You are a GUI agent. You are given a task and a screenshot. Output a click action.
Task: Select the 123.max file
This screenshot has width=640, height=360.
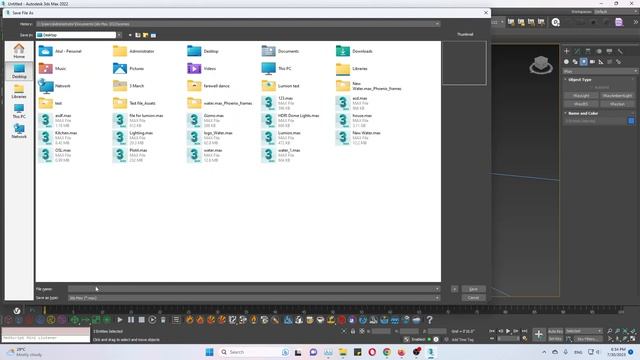[x=278, y=103]
